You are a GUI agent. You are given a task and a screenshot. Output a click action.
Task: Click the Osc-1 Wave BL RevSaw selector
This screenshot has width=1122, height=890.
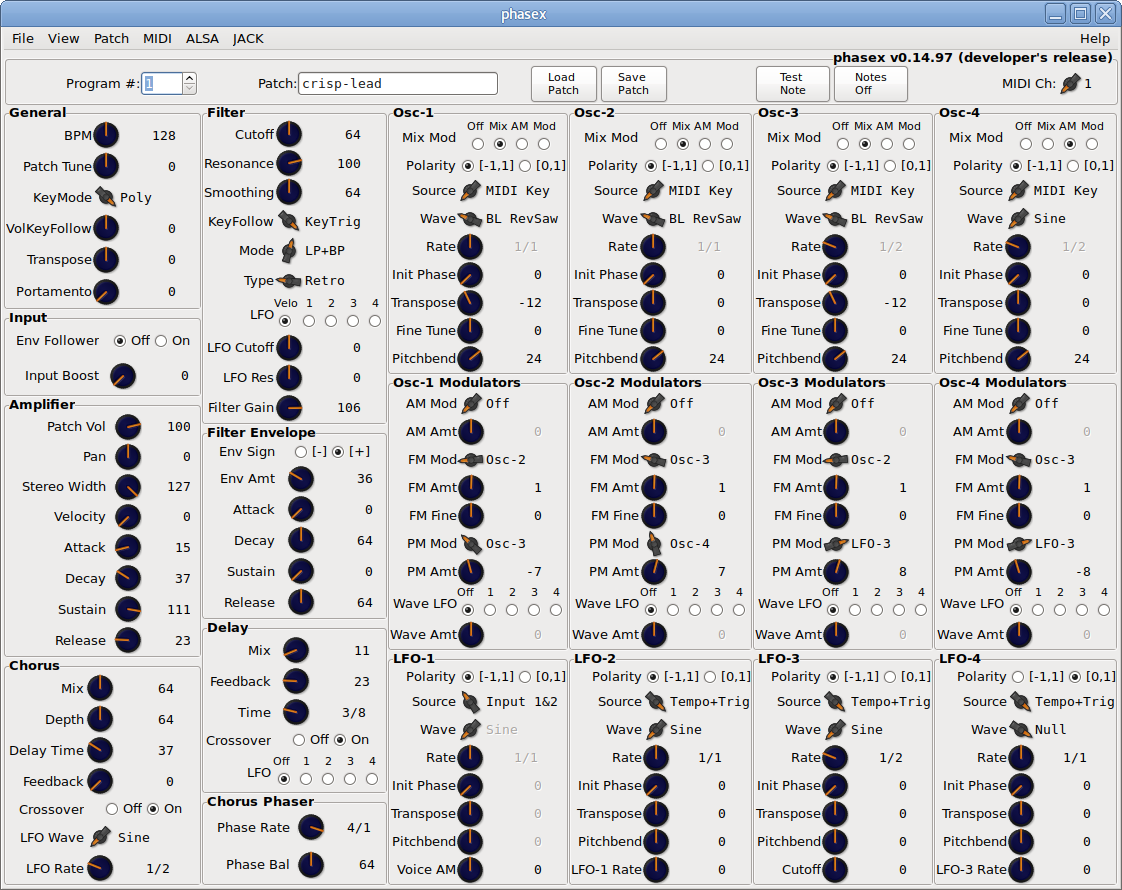470,218
